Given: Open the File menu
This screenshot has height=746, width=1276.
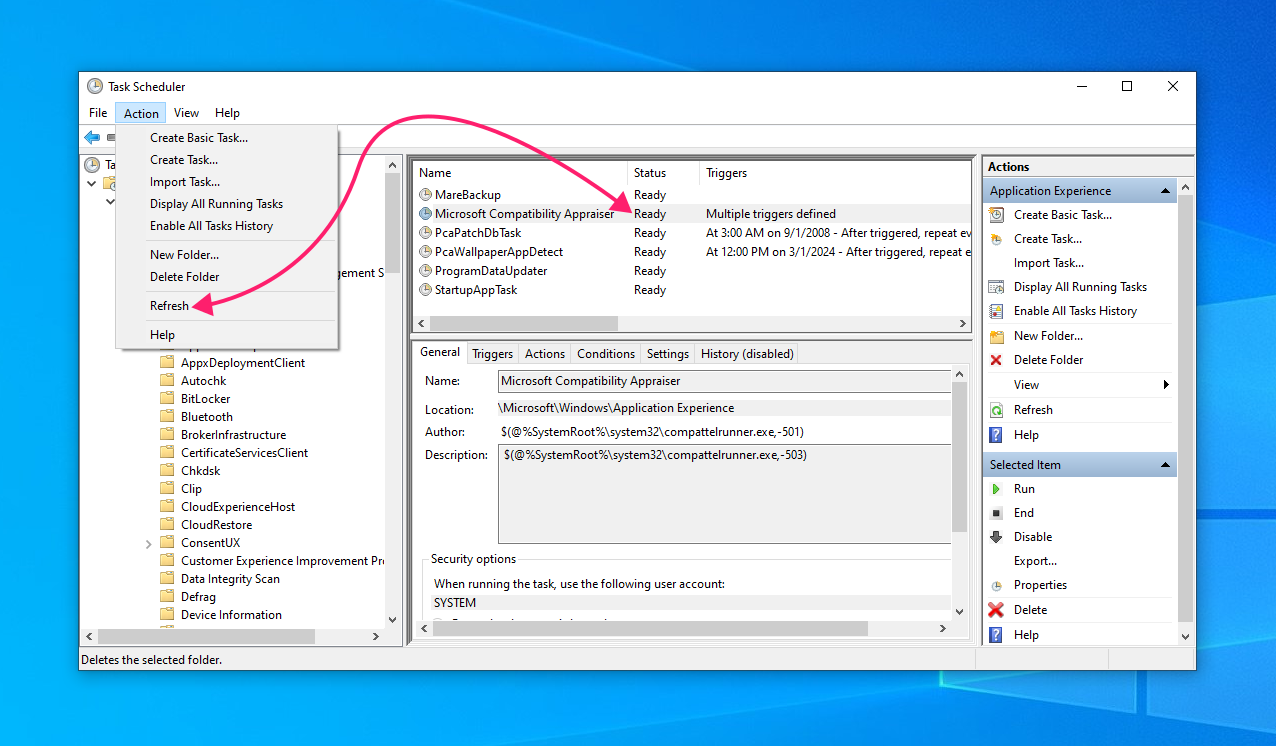Looking at the screenshot, I should pyautogui.click(x=98, y=113).
